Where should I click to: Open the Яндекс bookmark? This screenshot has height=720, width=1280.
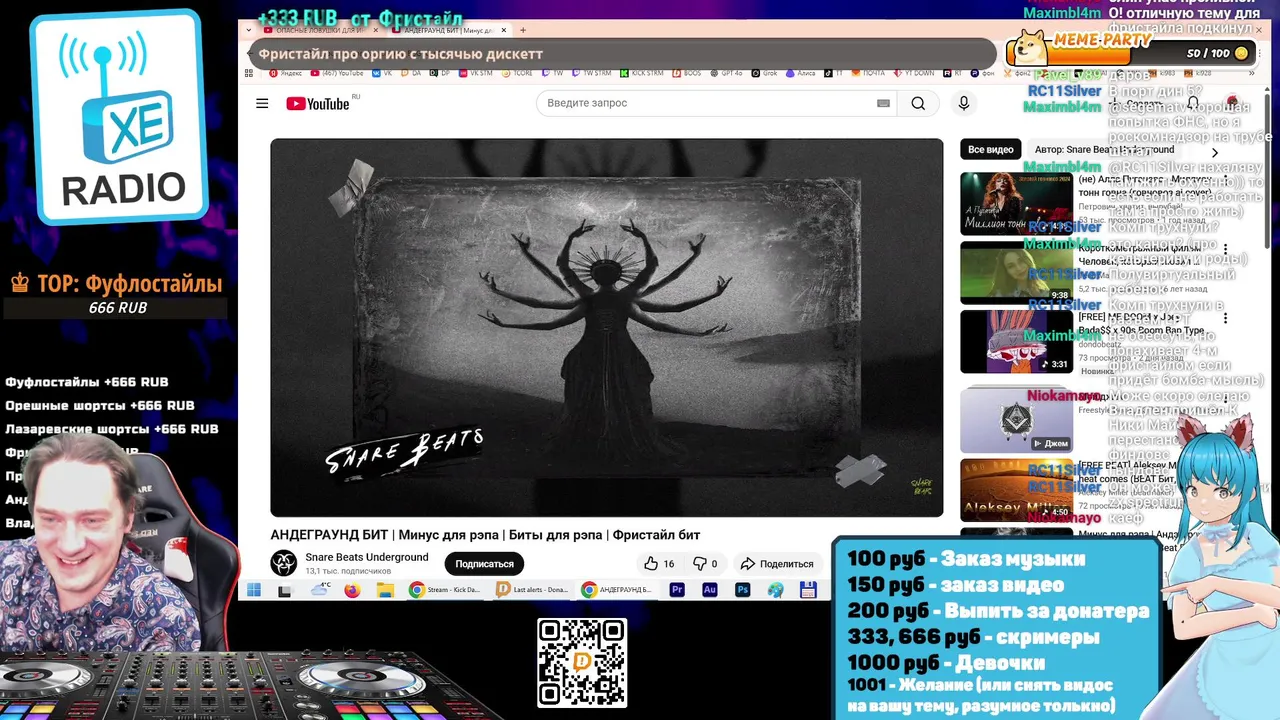[285, 73]
